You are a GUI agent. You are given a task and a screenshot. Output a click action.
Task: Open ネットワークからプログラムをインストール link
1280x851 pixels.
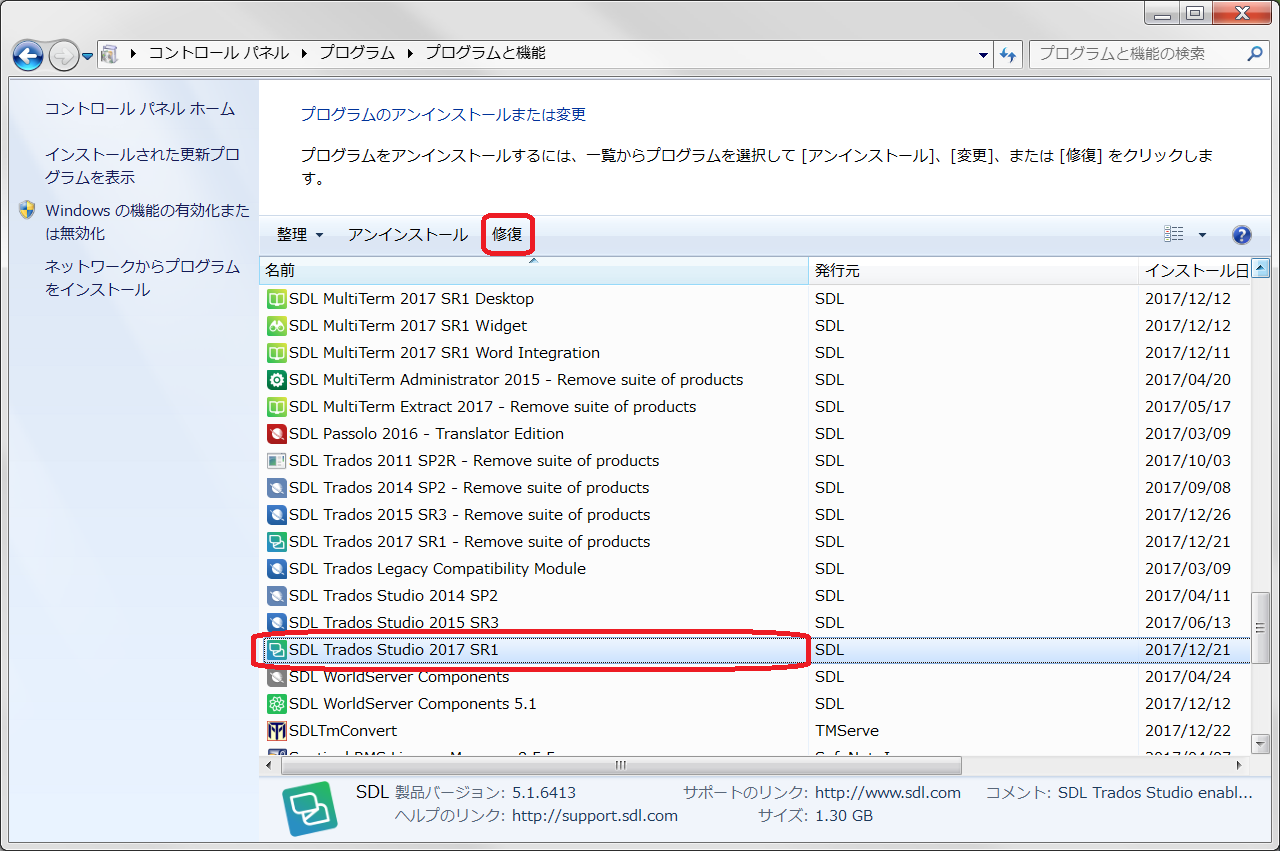pos(142,278)
